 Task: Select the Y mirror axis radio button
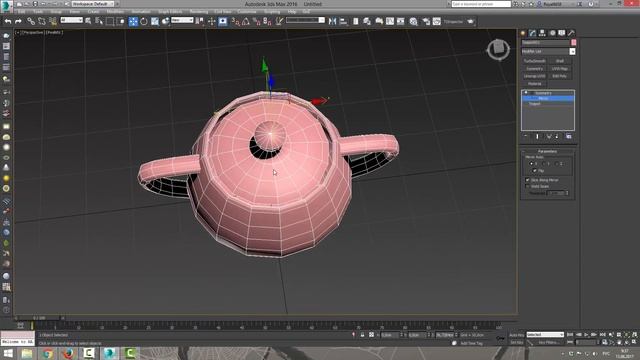click(x=544, y=164)
